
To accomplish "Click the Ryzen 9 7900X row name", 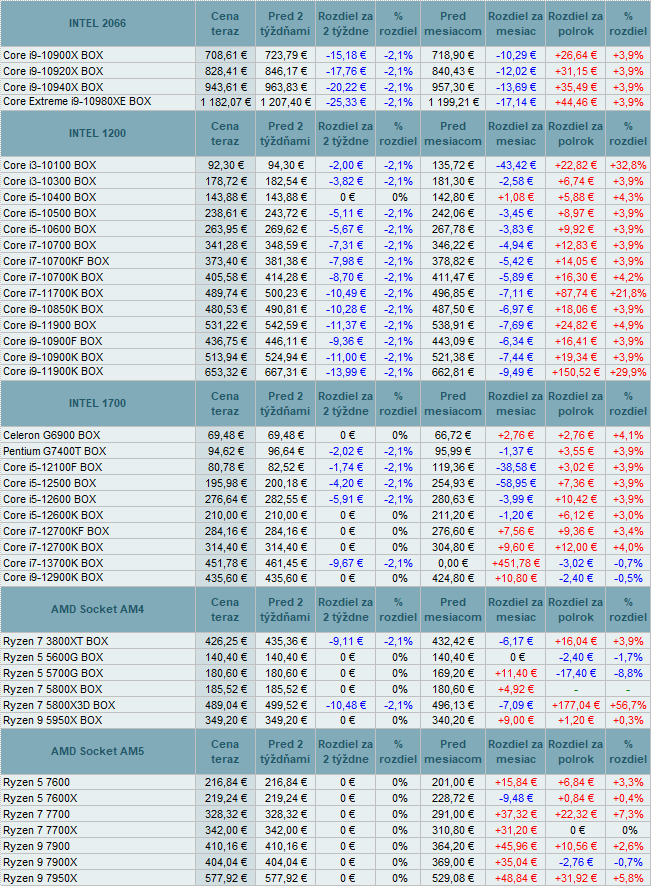I will tap(40, 862).
